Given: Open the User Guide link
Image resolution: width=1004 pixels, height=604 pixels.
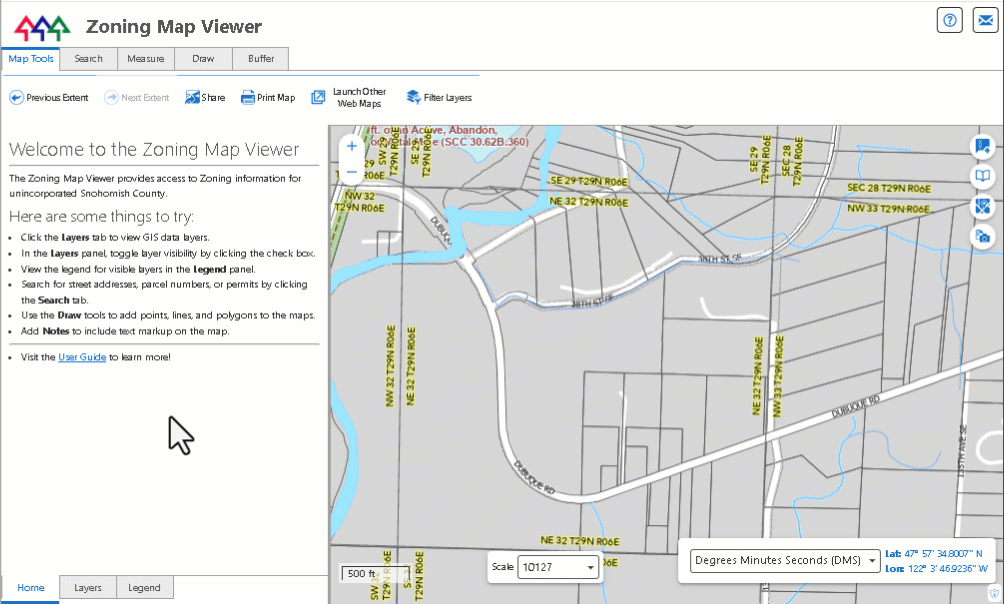Looking at the screenshot, I should (82, 357).
